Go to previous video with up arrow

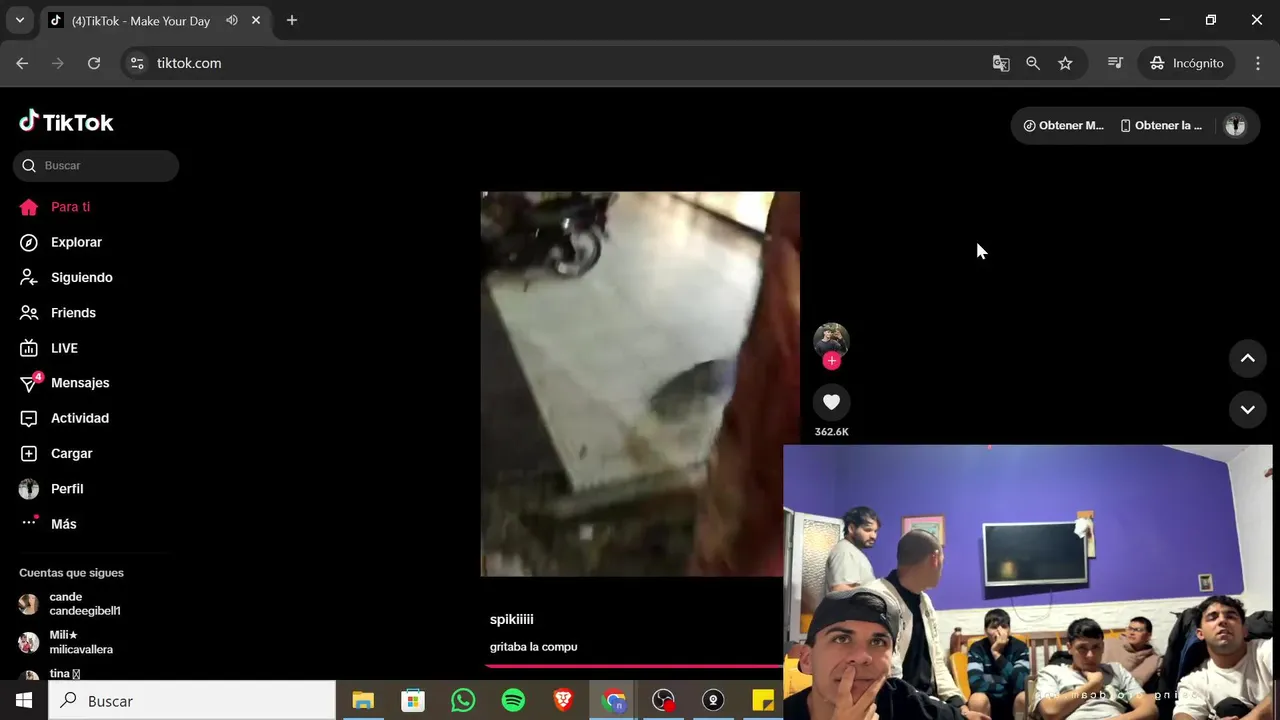coord(1247,358)
